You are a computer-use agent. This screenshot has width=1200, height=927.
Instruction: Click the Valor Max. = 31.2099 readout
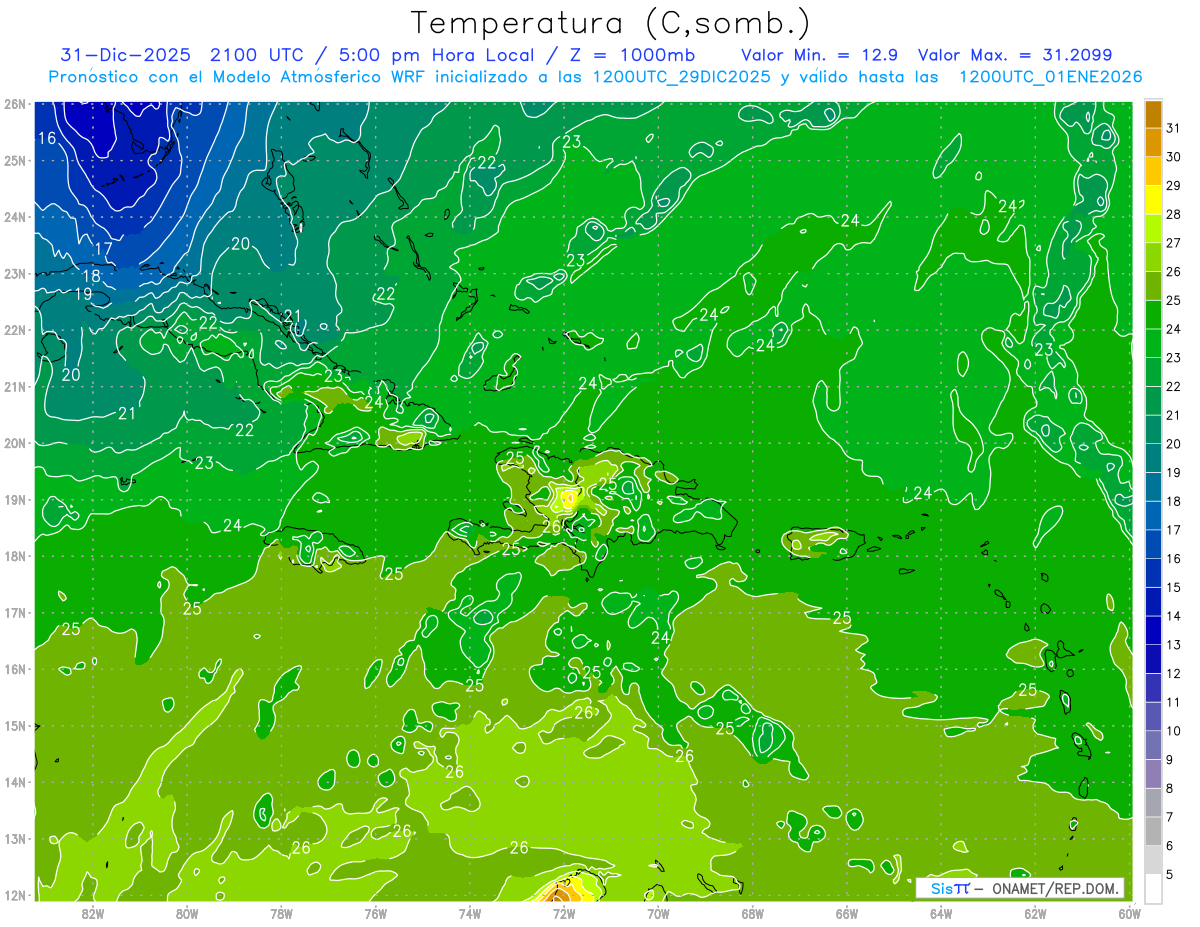pyautogui.click(x=1015, y=55)
